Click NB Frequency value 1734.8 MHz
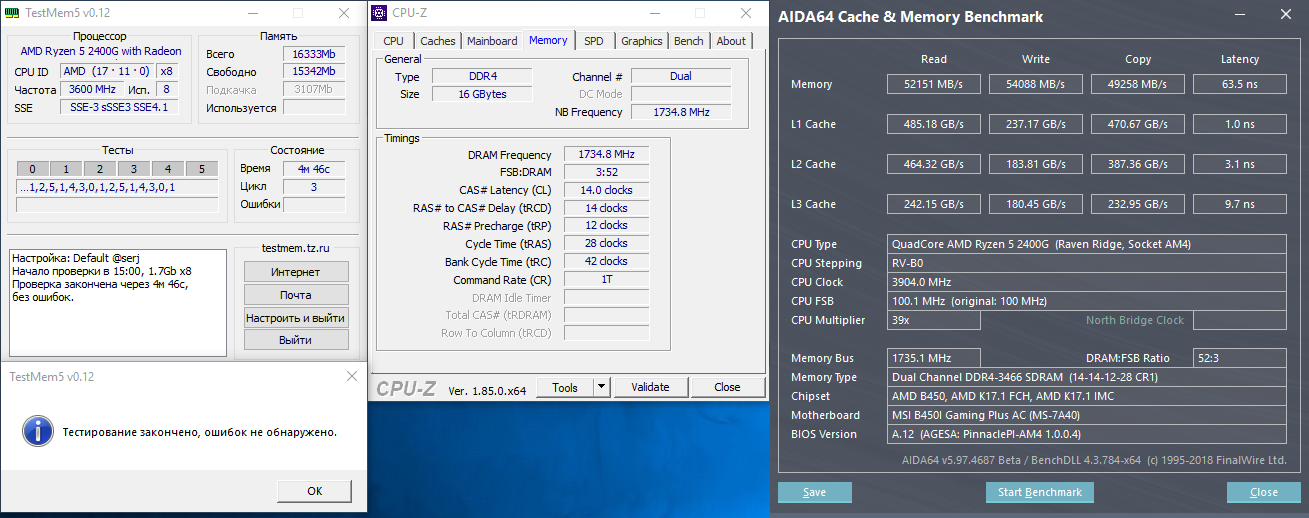This screenshot has width=1309, height=518. [680, 112]
